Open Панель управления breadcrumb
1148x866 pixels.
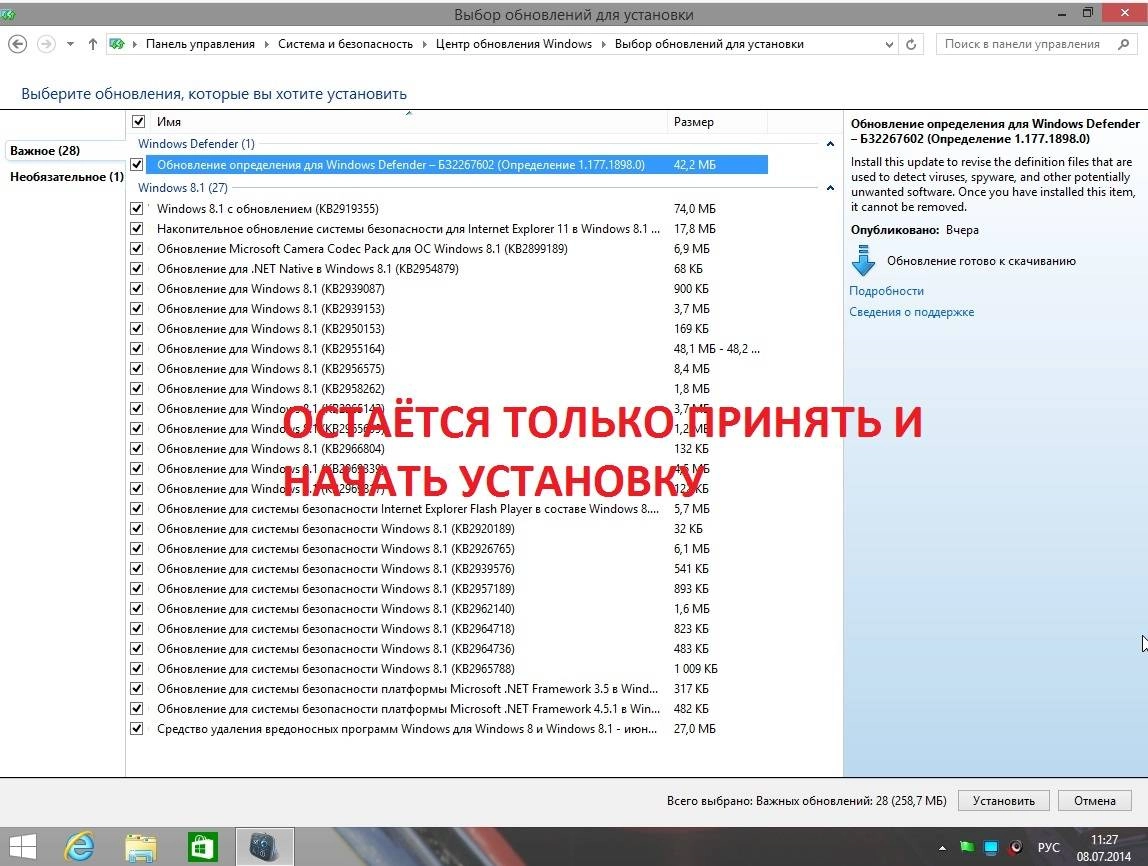(200, 44)
